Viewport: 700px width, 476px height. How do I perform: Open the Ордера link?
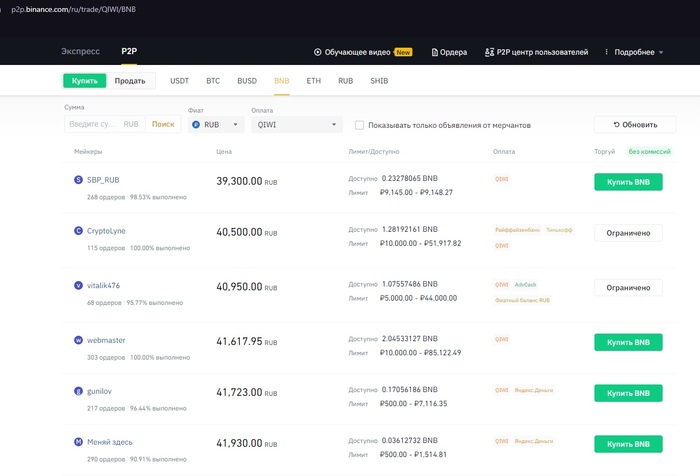[453, 52]
